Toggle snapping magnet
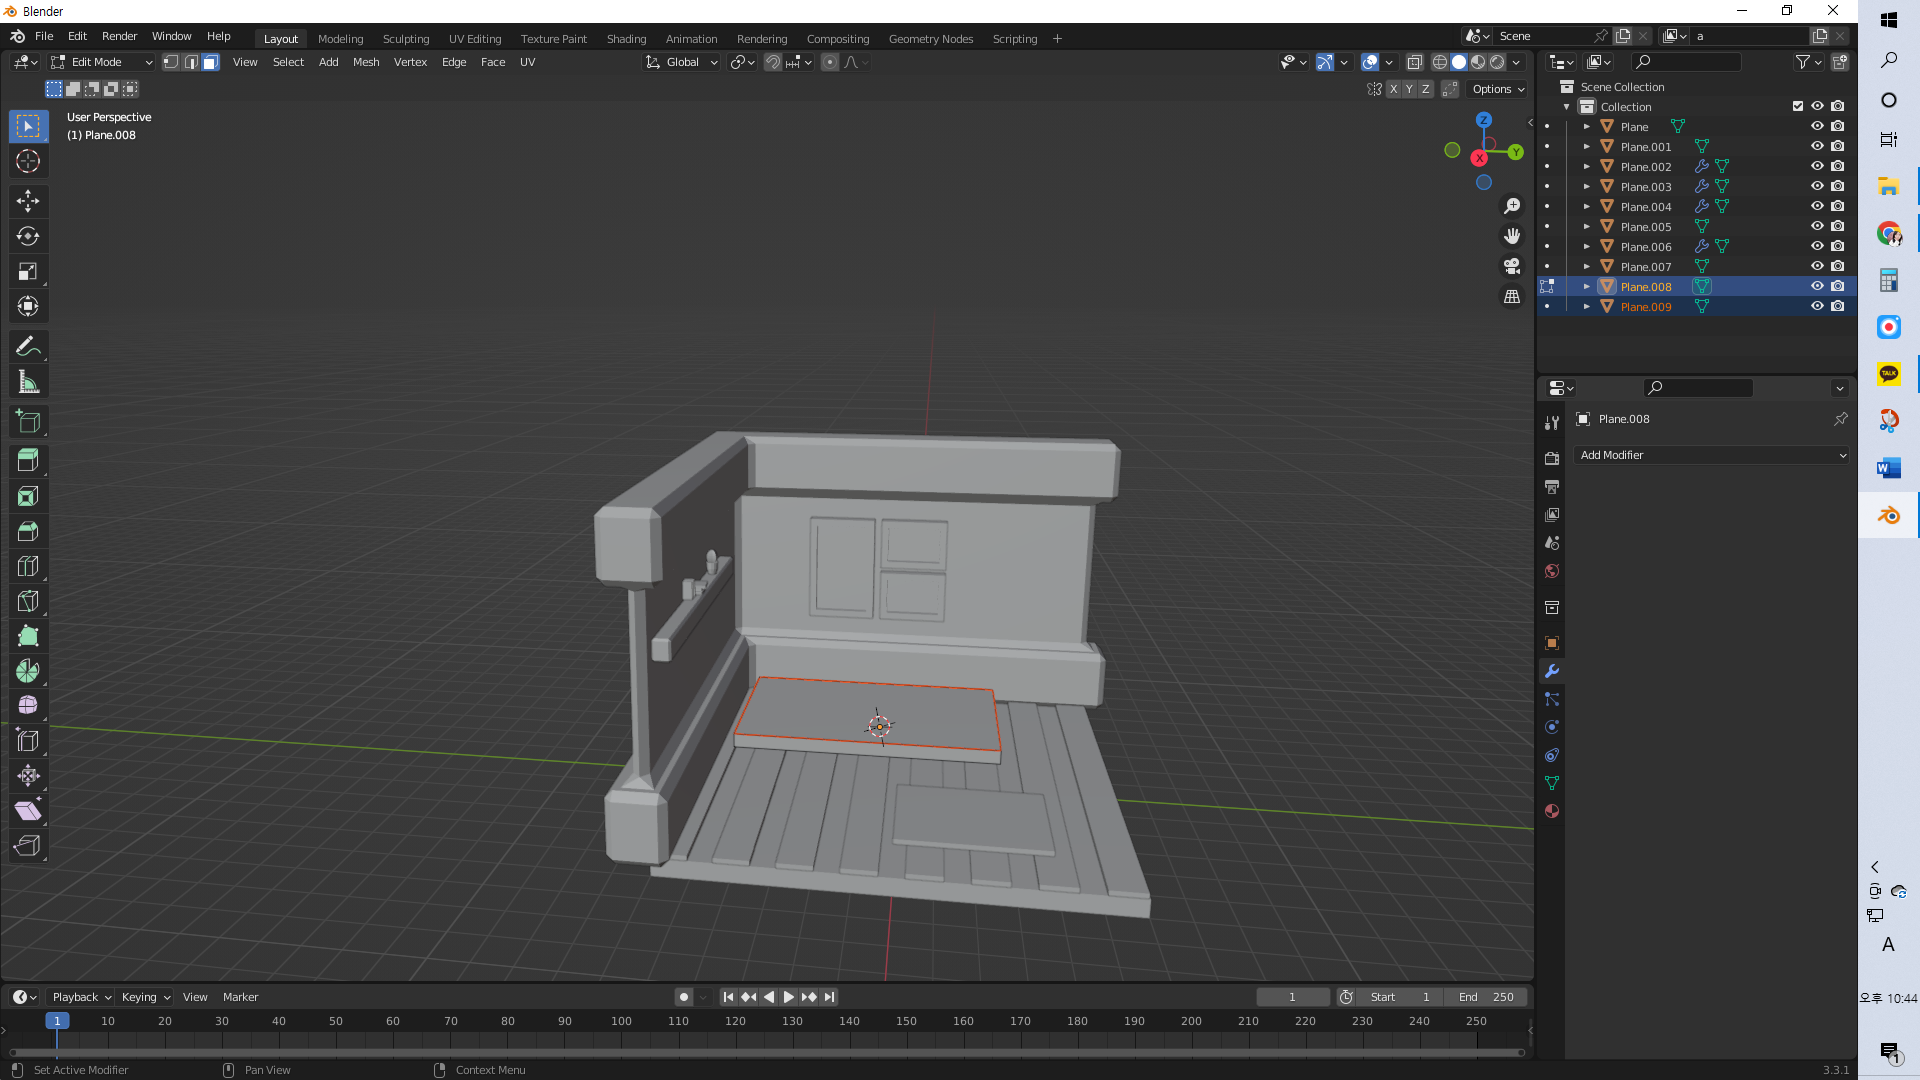 tap(773, 62)
